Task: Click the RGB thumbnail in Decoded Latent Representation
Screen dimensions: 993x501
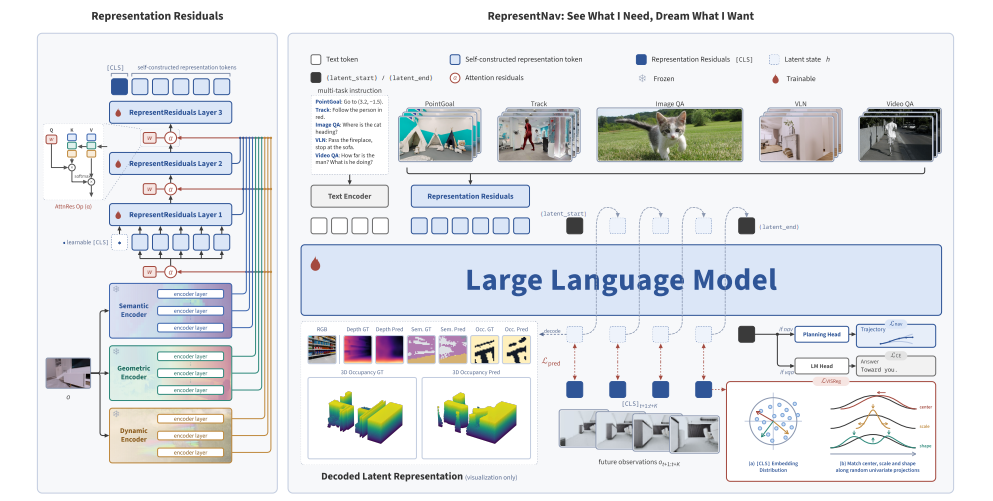Action: click(x=322, y=349)
